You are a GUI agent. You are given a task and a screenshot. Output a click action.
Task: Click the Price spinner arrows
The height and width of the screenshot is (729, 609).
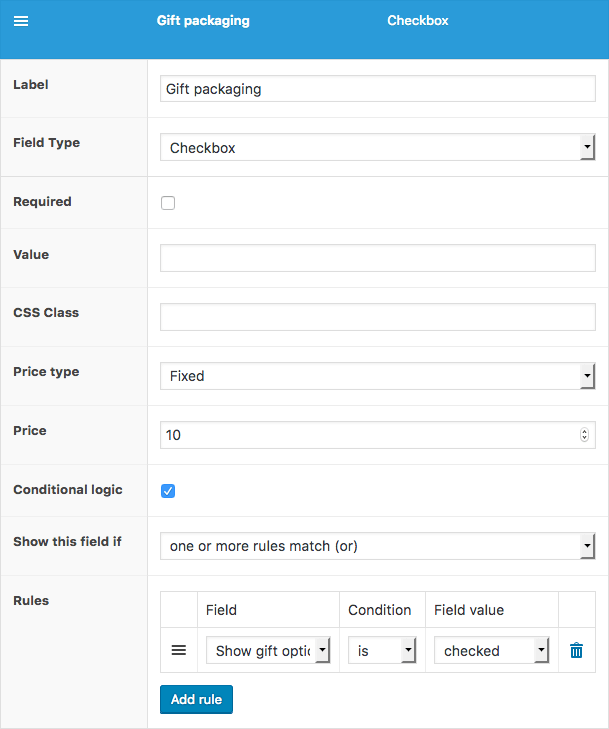(585, 435)
